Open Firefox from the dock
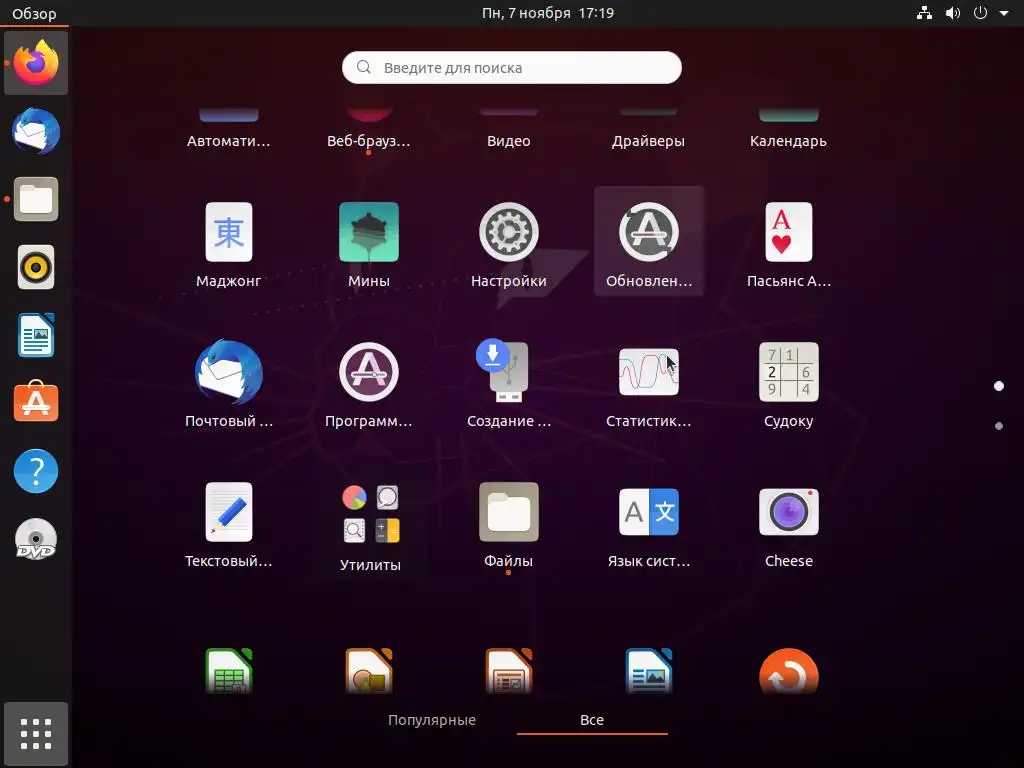Viewport: 1024px width, 768px height. (x=36, y=63)
